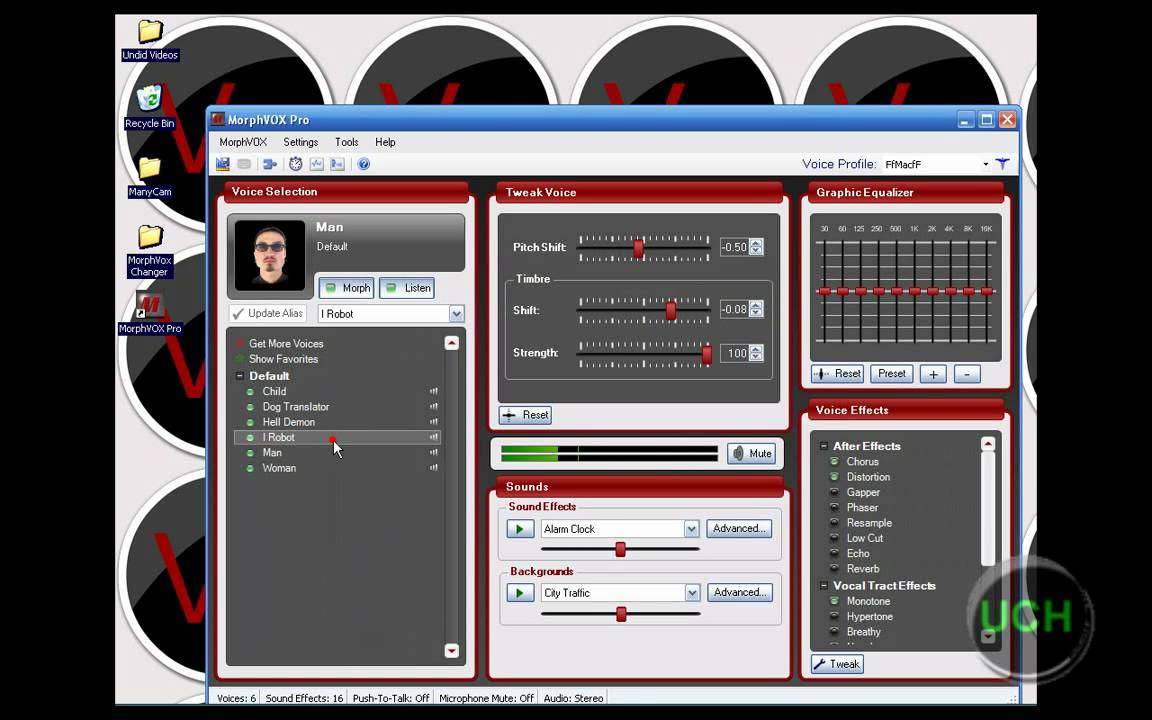
Task: Click the Tweak button under Voice Effects
Action: (x=838, y=664)
